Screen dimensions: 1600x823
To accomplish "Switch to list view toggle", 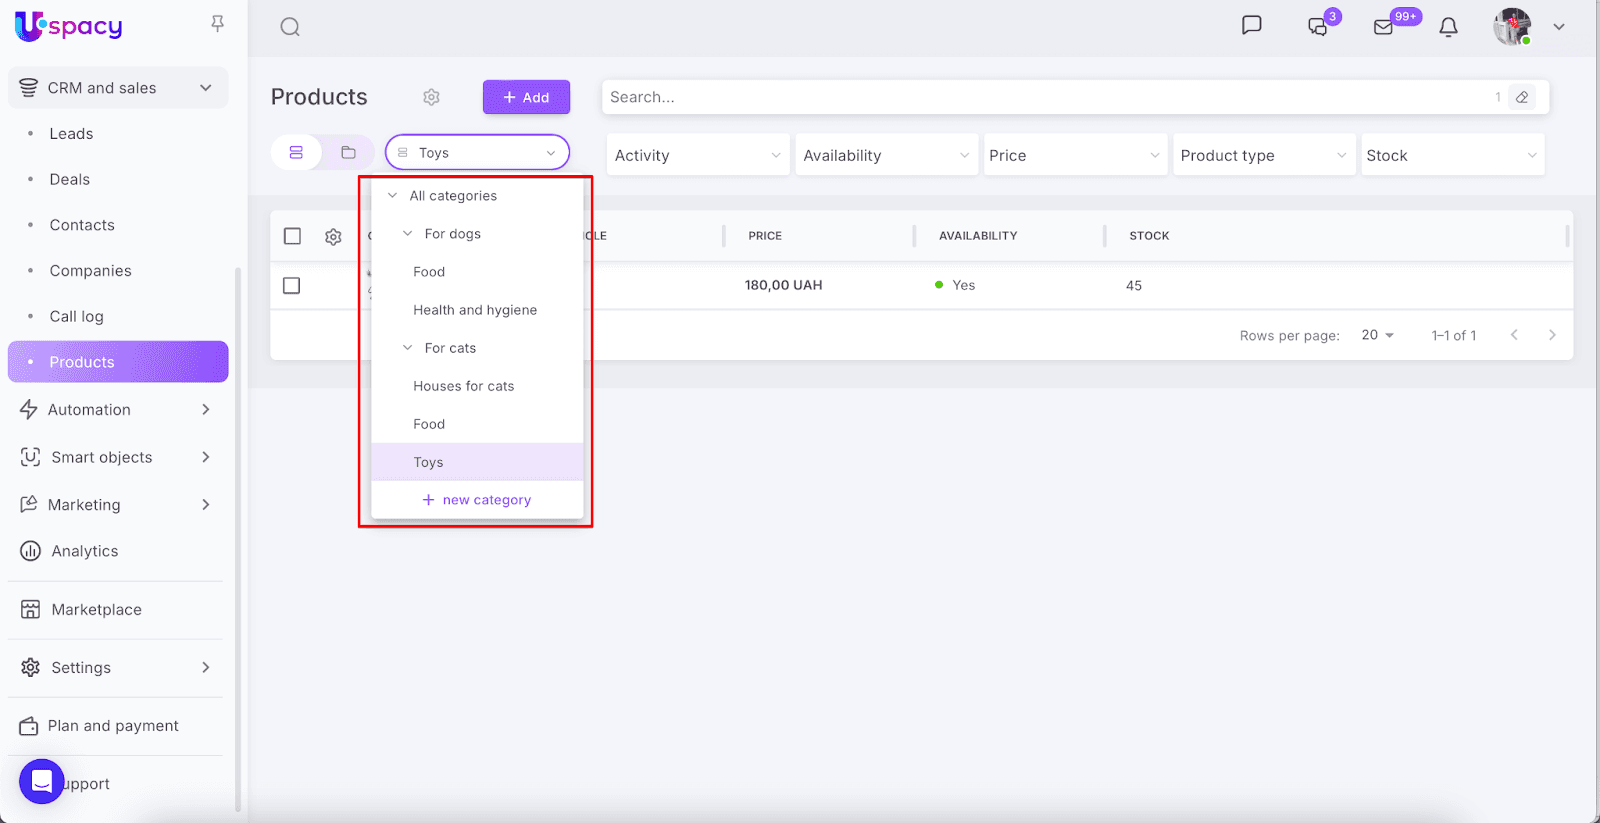I will coord(296,153).
